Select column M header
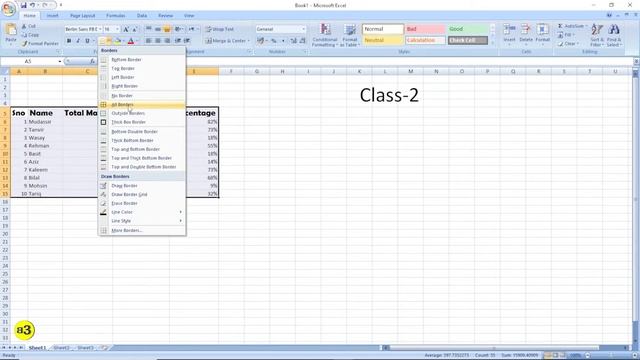The height and width of the screenshot is (360, 640). click(x=410, y=71)
